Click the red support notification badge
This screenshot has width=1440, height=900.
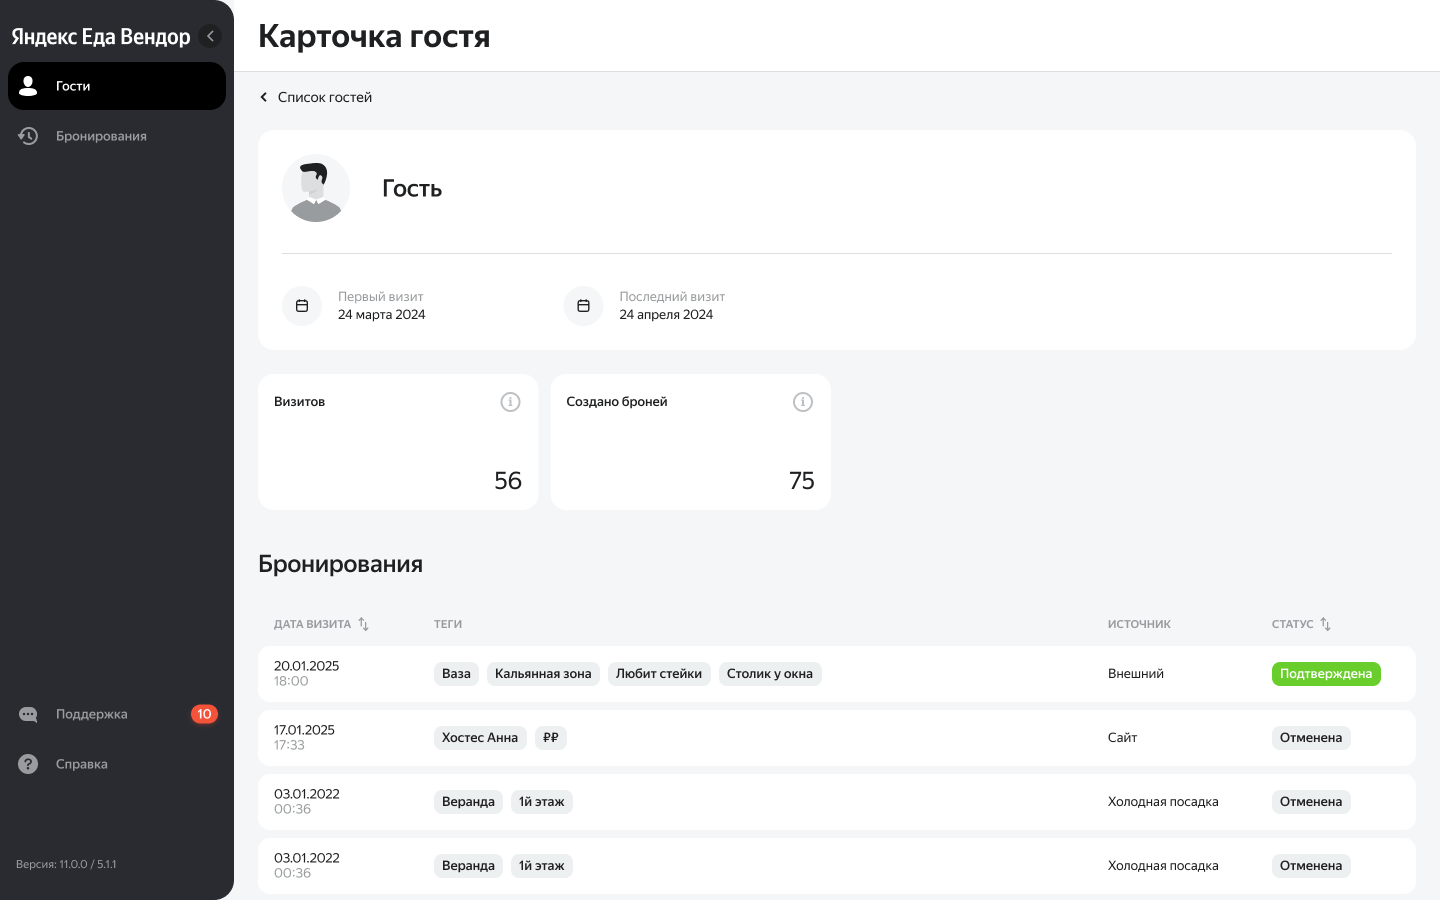pos(204,714)
